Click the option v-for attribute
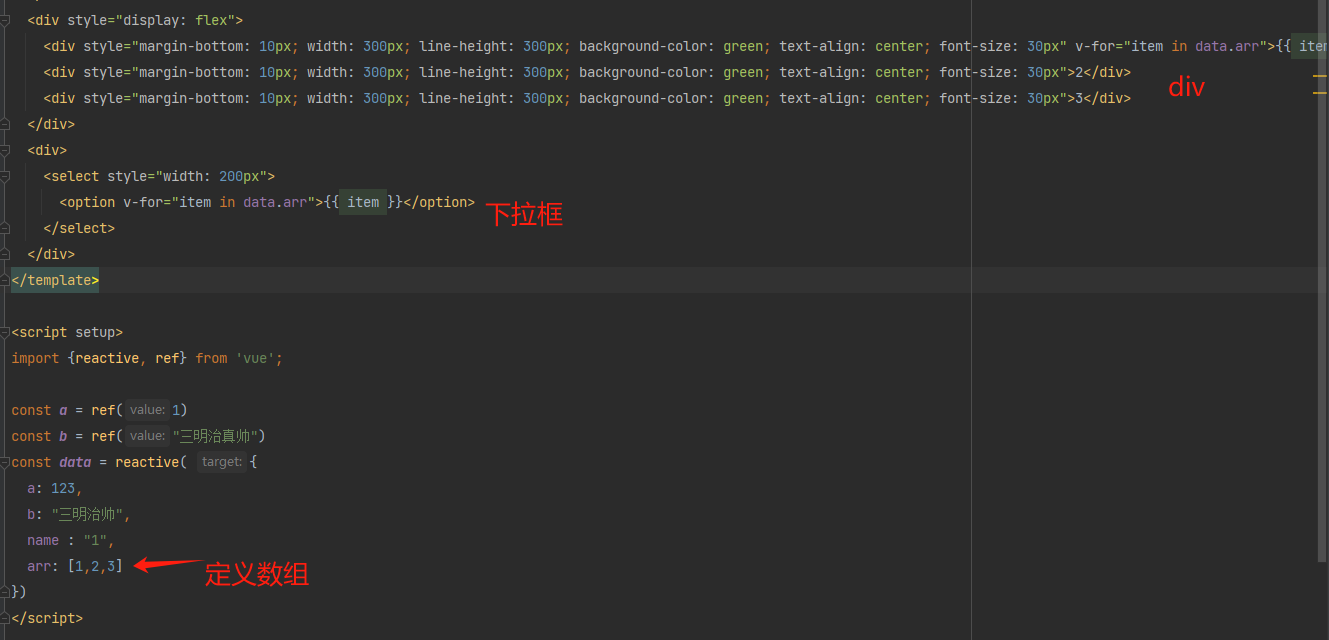1329x640 pixels. click(219, 202)
